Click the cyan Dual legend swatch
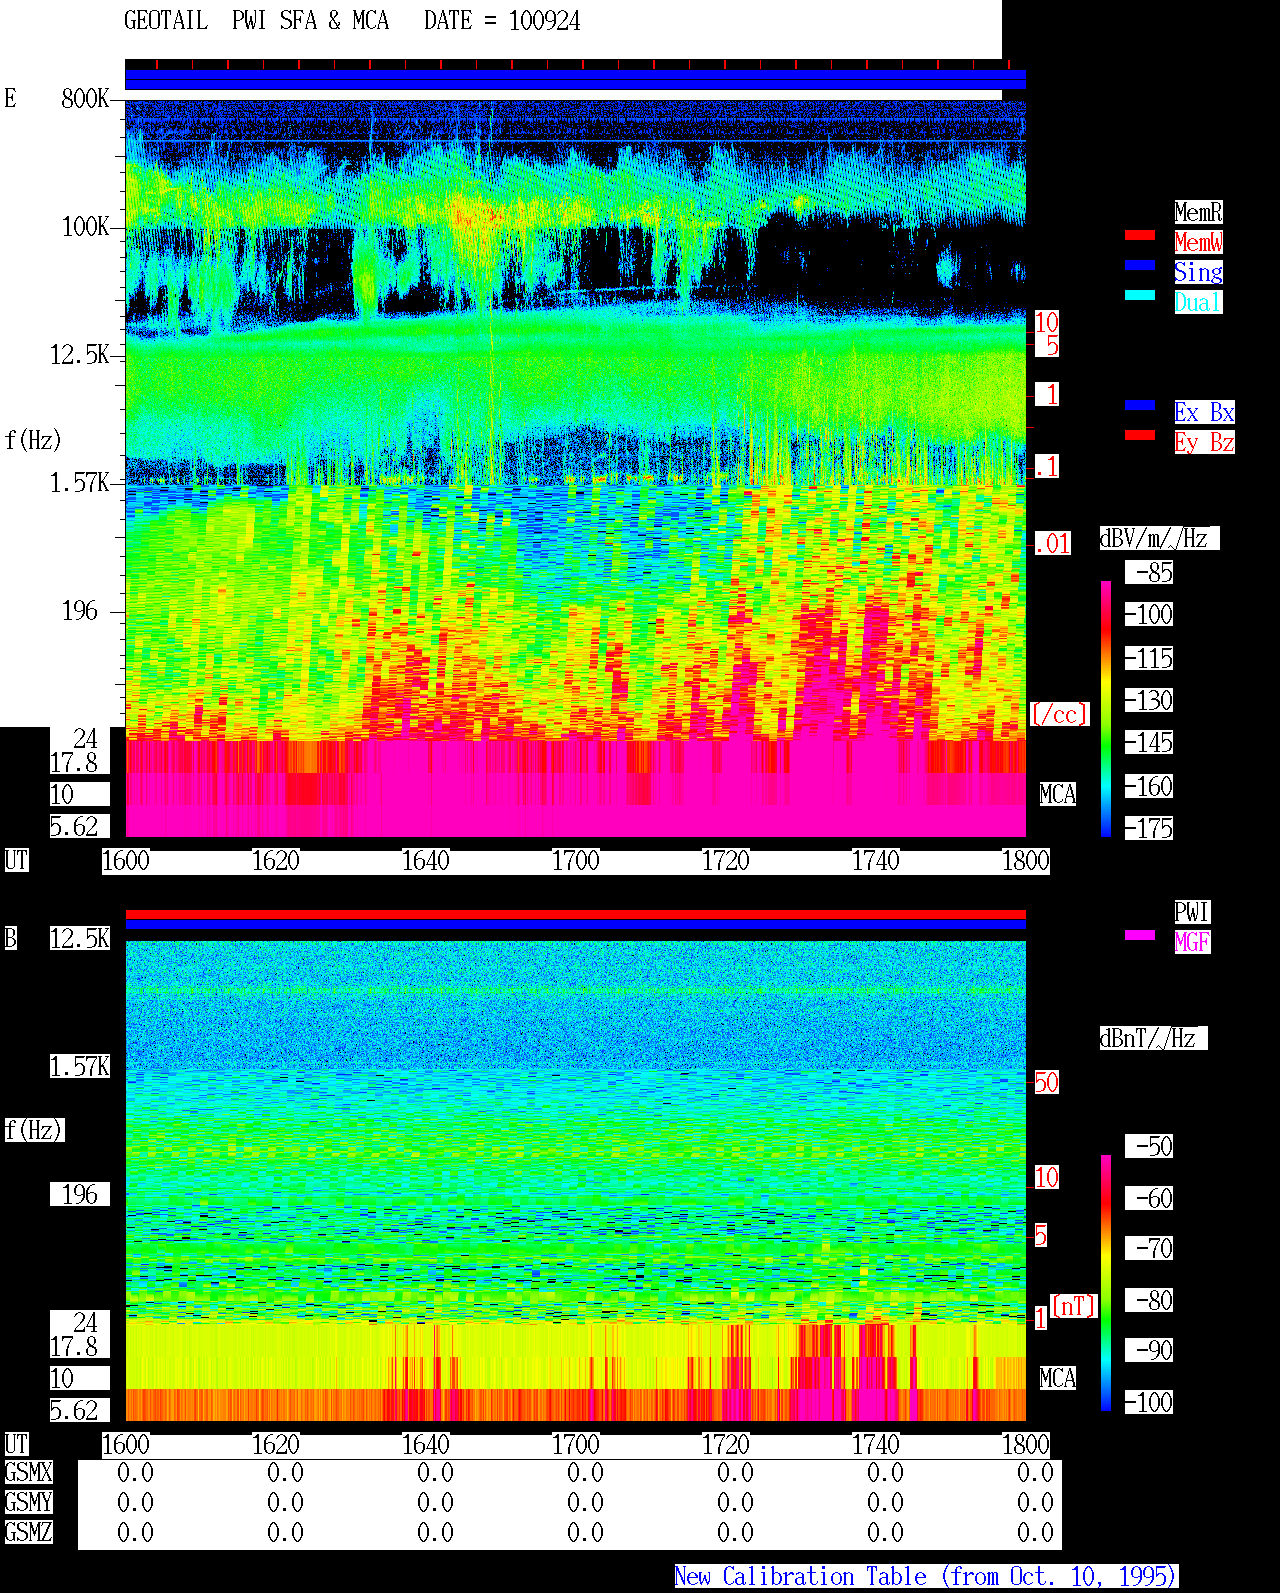1280x1593 pixels. coord(1140,295)
